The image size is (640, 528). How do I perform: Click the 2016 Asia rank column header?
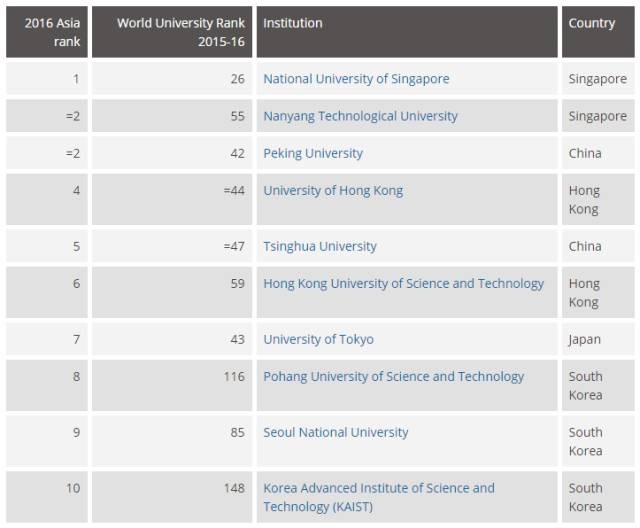coord(46,32)
